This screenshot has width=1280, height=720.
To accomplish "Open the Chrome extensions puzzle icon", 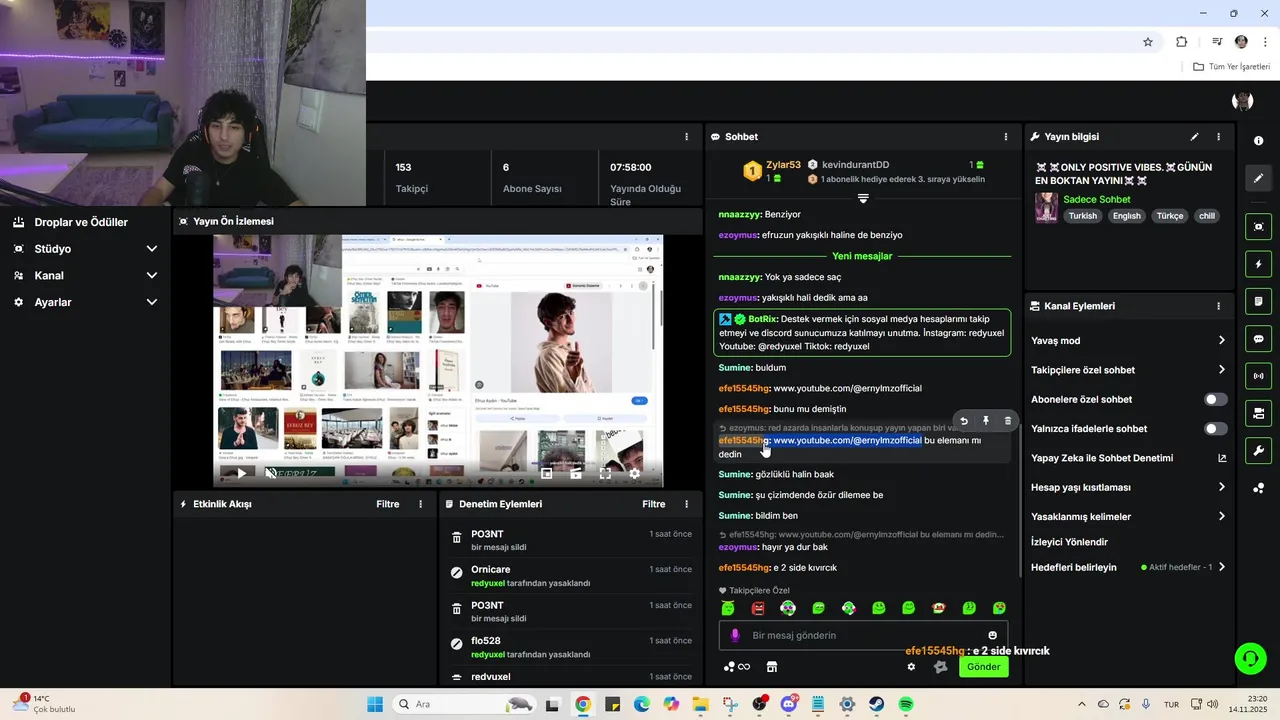I will pos(1182,42).
